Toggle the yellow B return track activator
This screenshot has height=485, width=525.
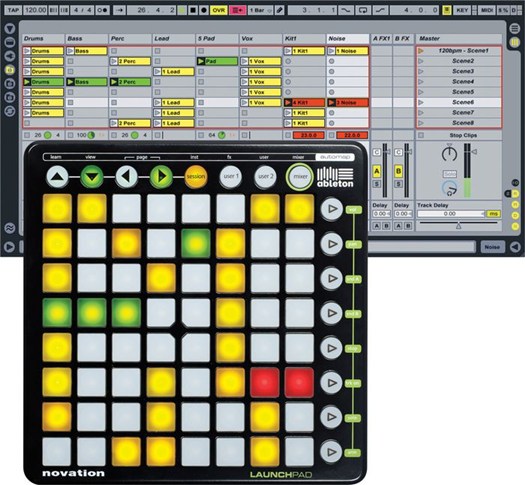pyautogui.click(x=398, y=171)
